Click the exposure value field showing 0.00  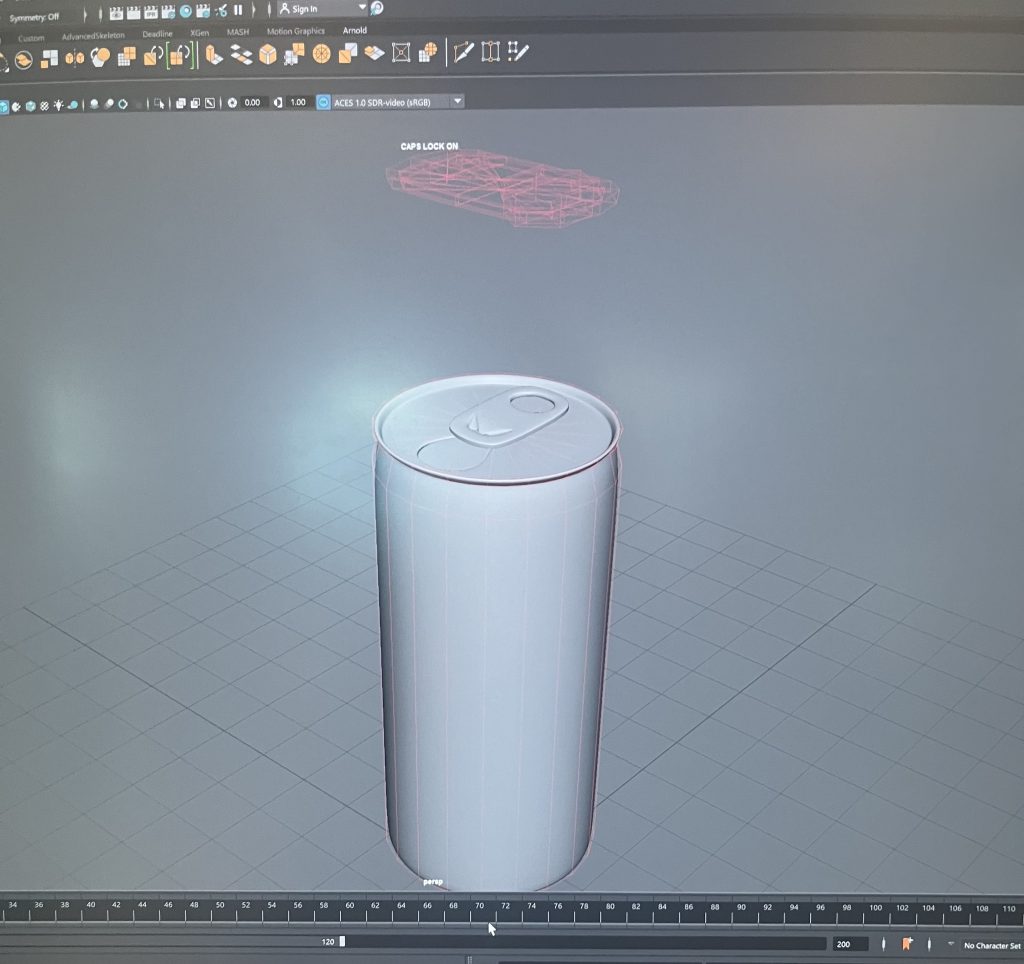[x=252, y=103]
